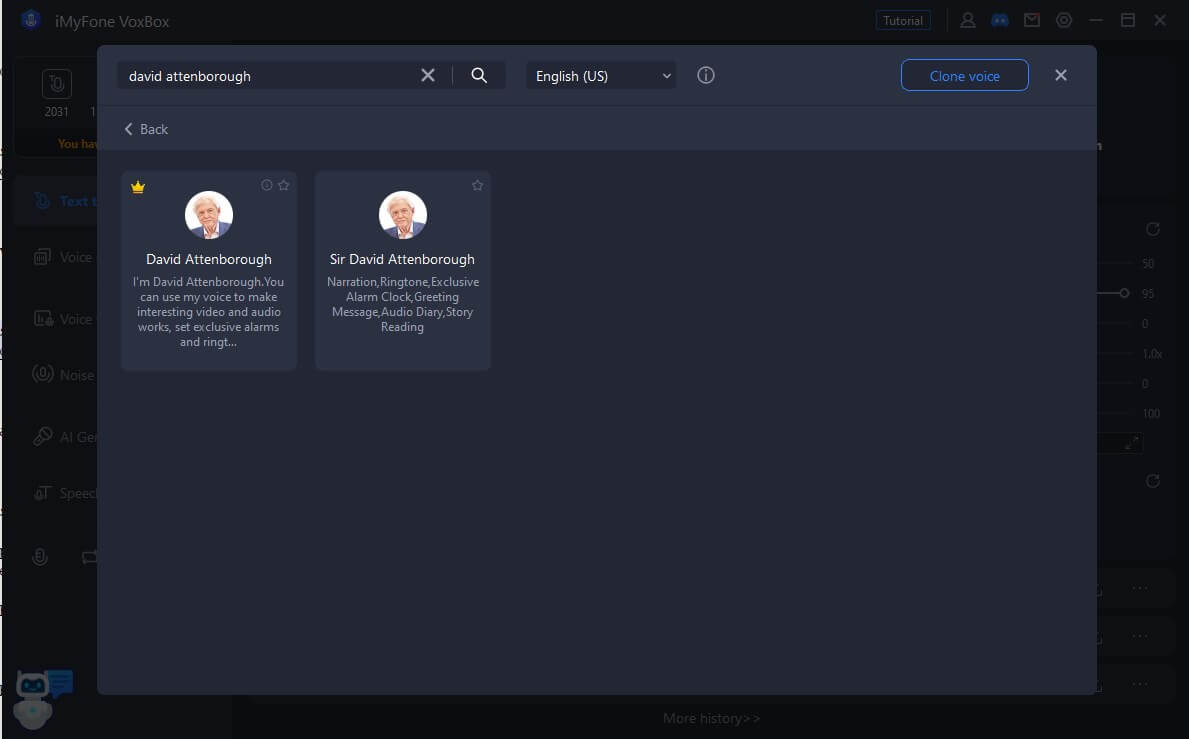
Task: Click the Sir David Attenborough voice name
Action: click(x=402, y=259)
